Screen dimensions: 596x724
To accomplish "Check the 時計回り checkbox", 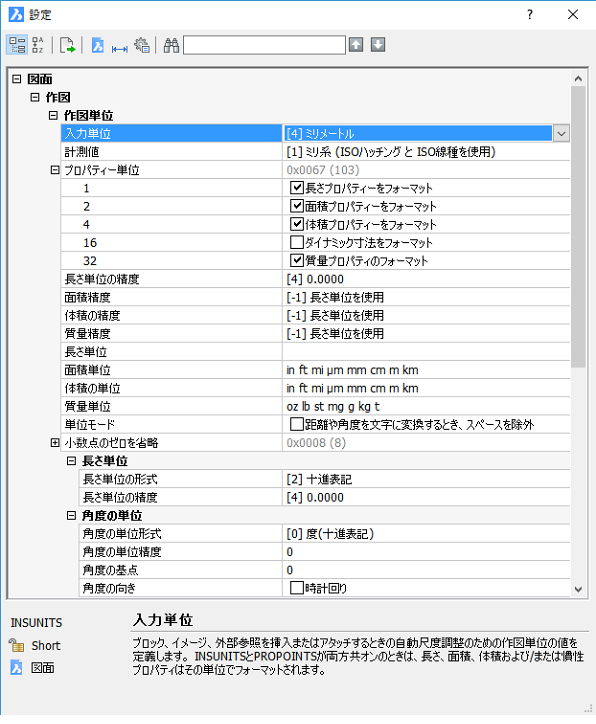I will point(296,588).
